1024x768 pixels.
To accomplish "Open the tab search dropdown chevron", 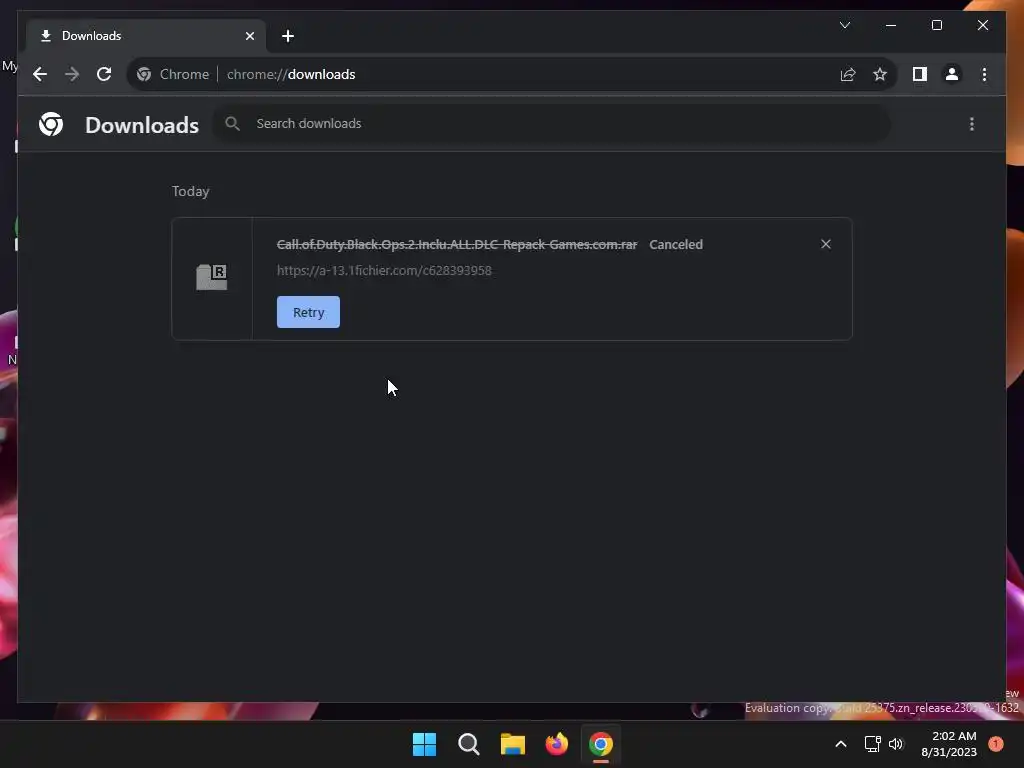I will [x=844, y=25].
